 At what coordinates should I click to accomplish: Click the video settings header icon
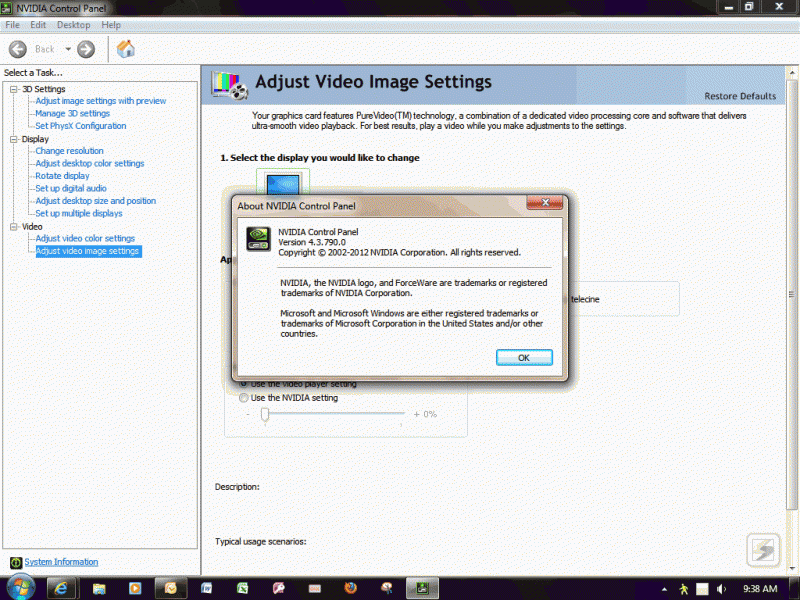tap(229, 85)
